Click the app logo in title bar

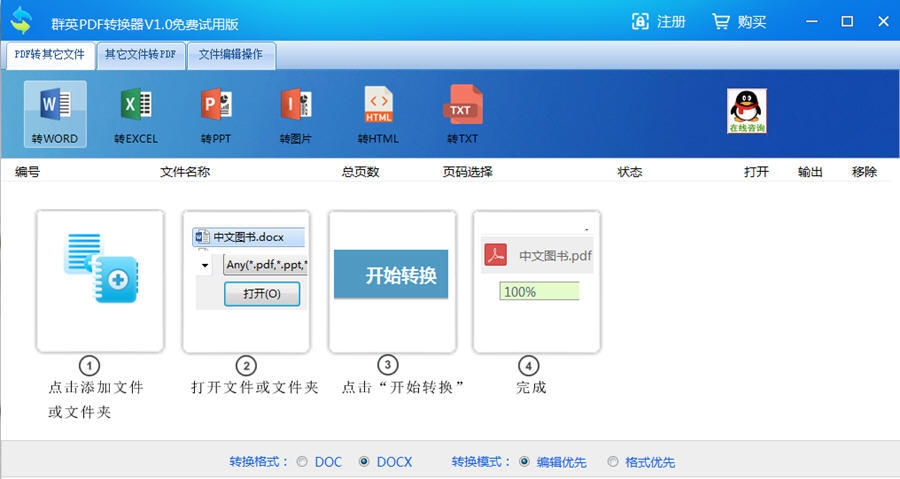click(22, 21)
